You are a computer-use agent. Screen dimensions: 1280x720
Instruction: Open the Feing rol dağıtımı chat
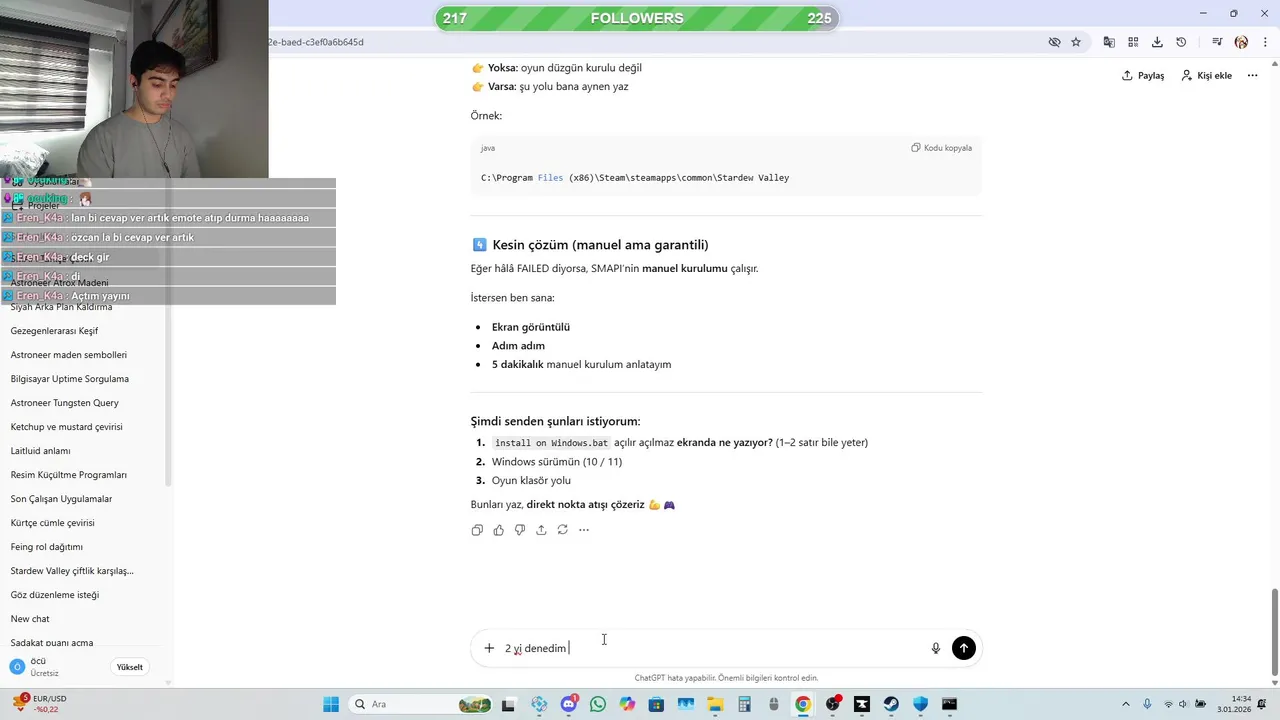46,547
